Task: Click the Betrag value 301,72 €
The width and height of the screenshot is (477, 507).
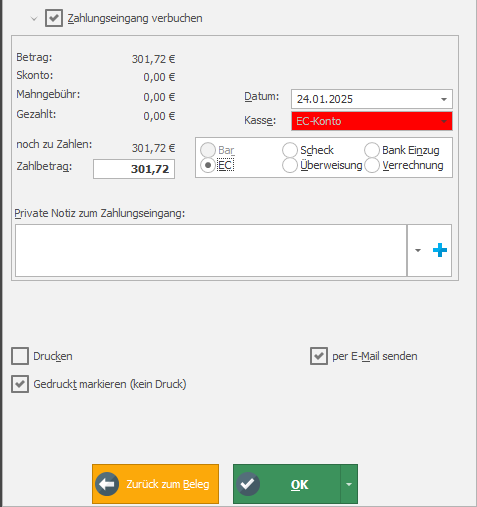Action: tap(153, 59)
